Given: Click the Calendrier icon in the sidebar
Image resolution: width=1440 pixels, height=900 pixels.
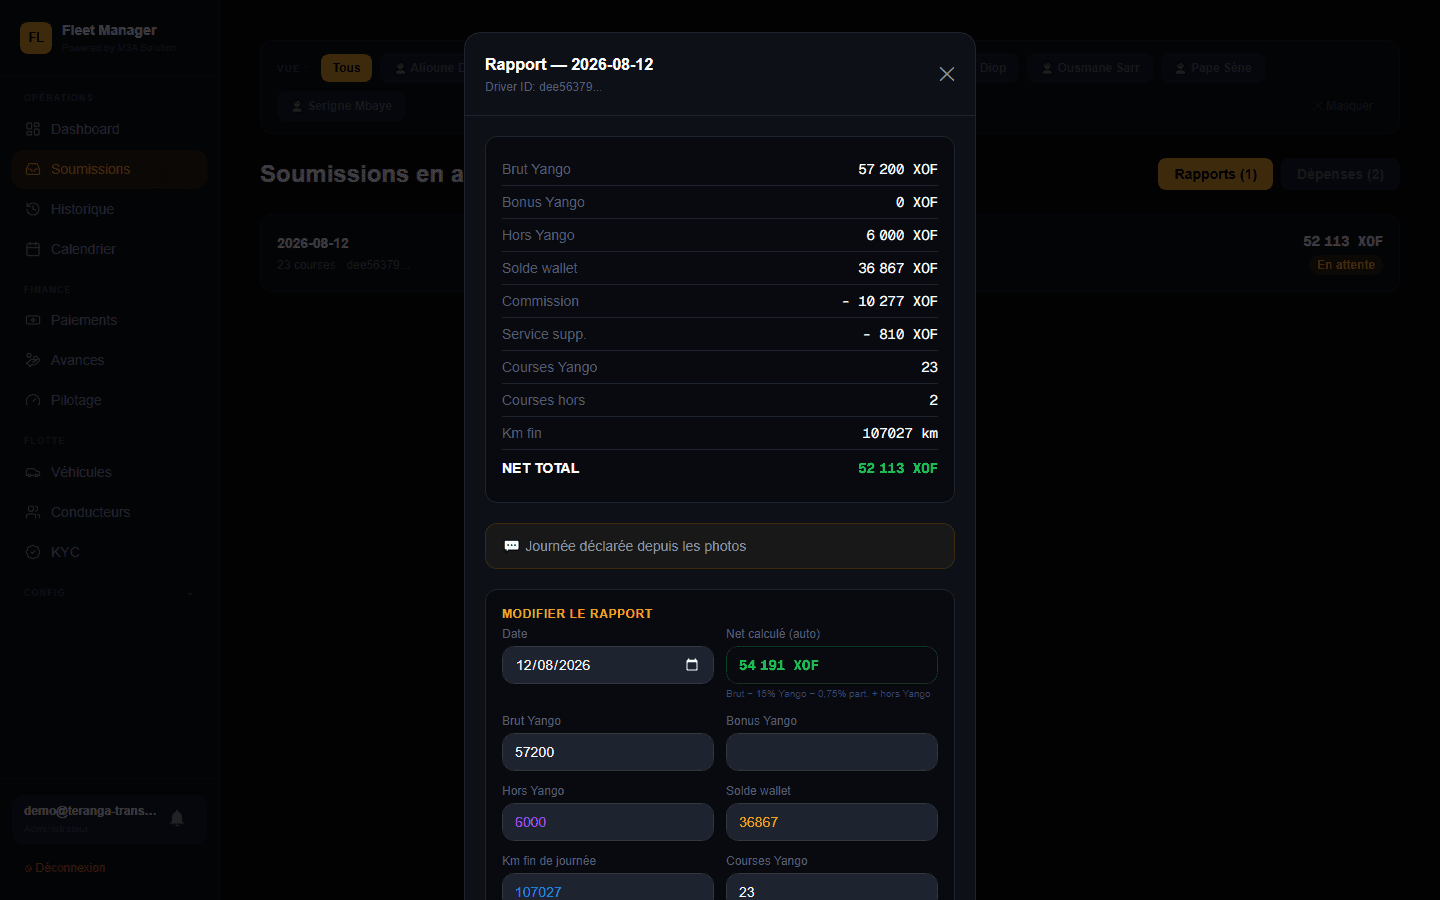Looking at the screenshot, I should pyautogui.click(x=33, y=249).
